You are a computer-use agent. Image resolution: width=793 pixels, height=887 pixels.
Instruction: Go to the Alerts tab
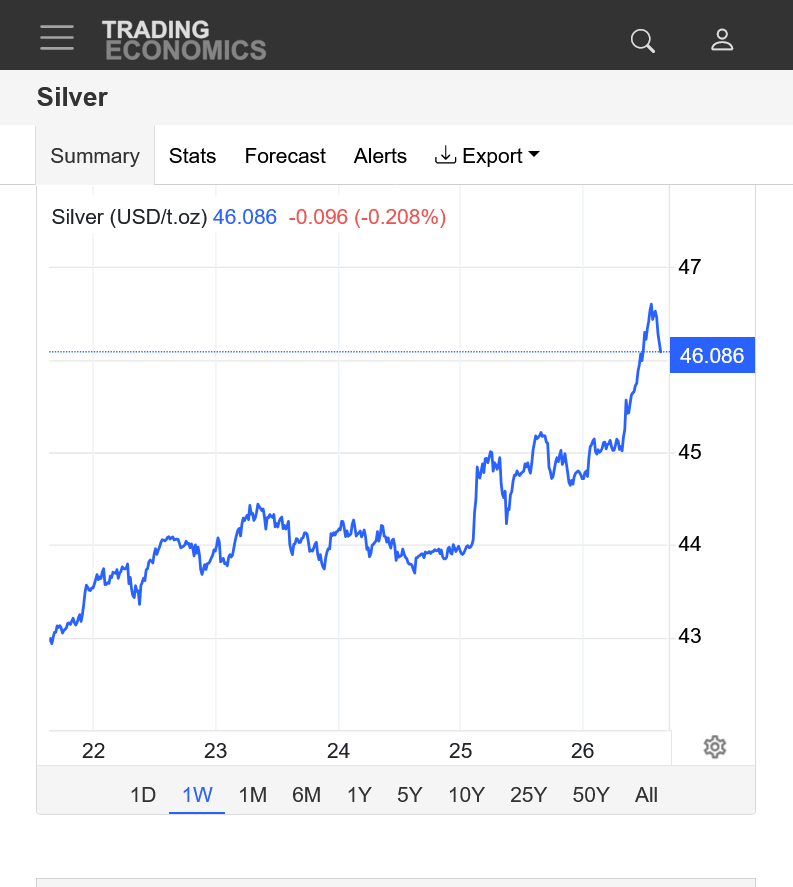pyautogui.click(x=380, y=156)
